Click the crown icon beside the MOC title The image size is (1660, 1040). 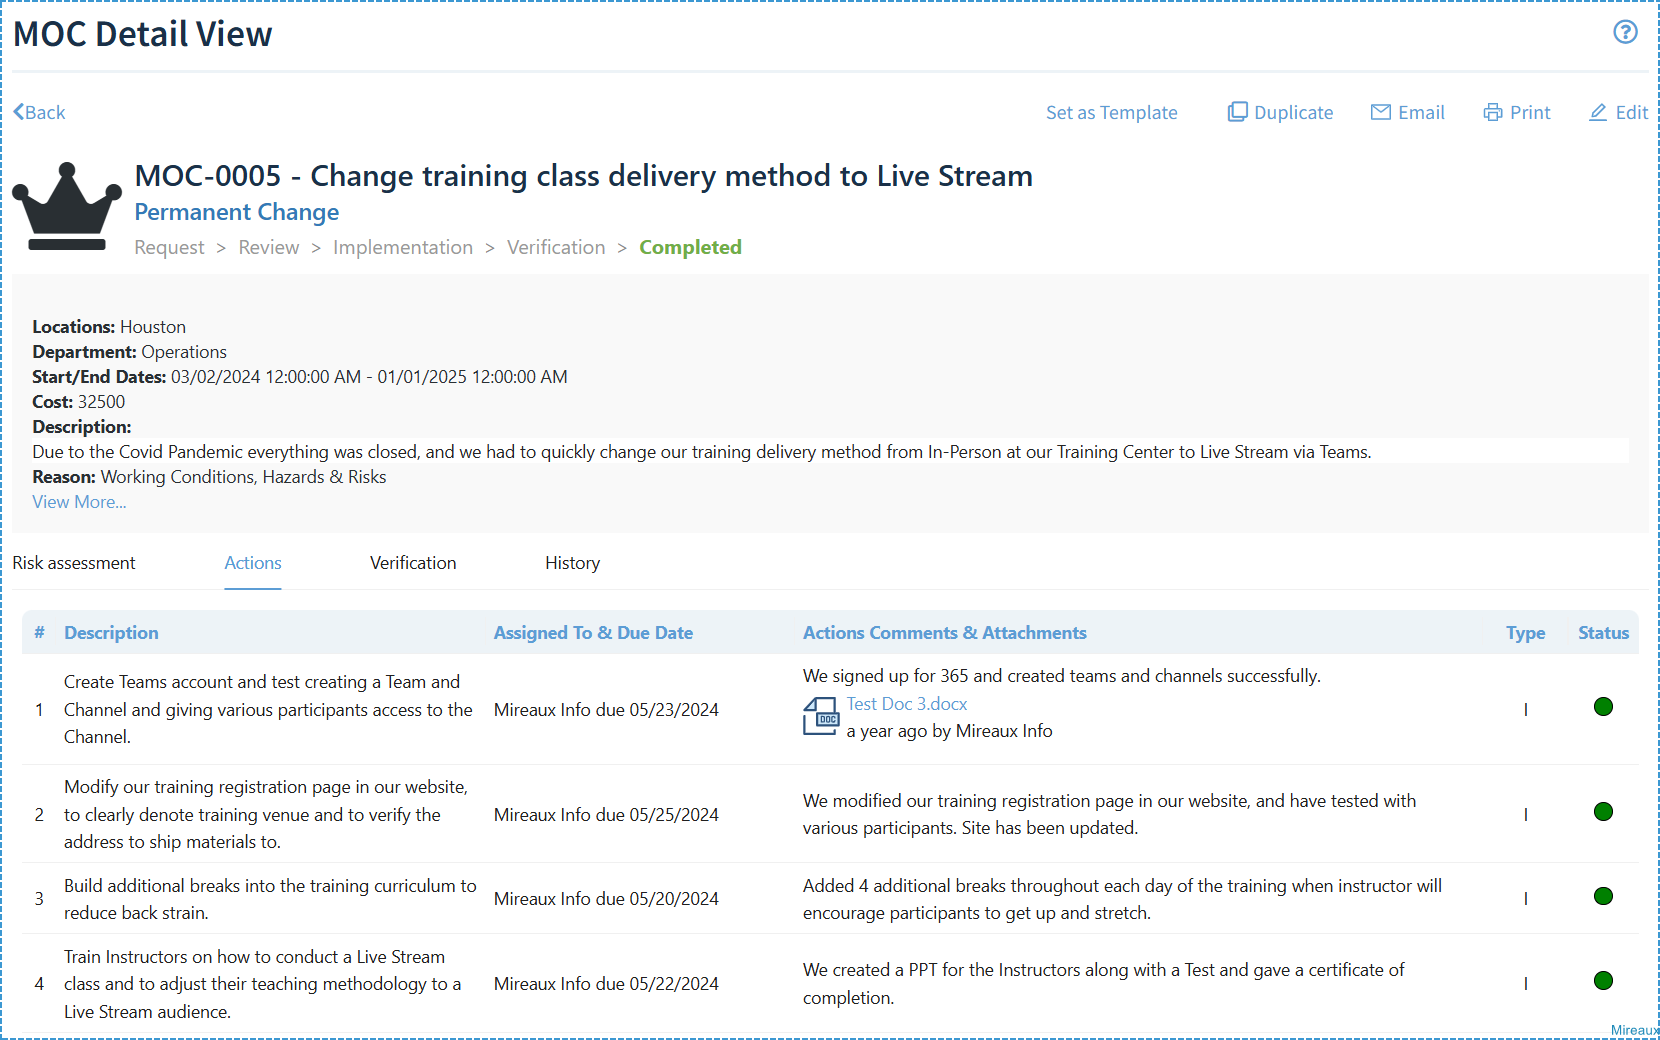[x=67, y=205]
